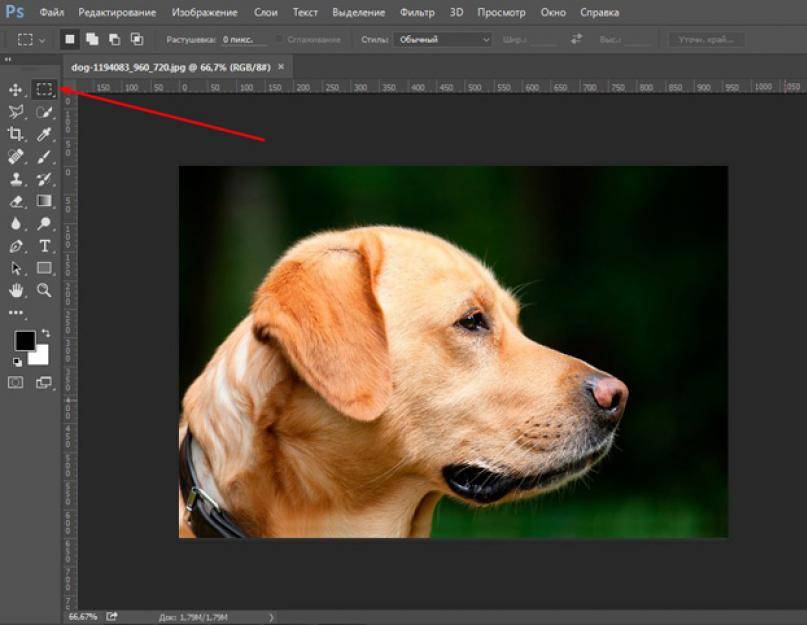Click the Photoshop Ps logo
This screenshot has width=807, height=625.
click(14, 11)
